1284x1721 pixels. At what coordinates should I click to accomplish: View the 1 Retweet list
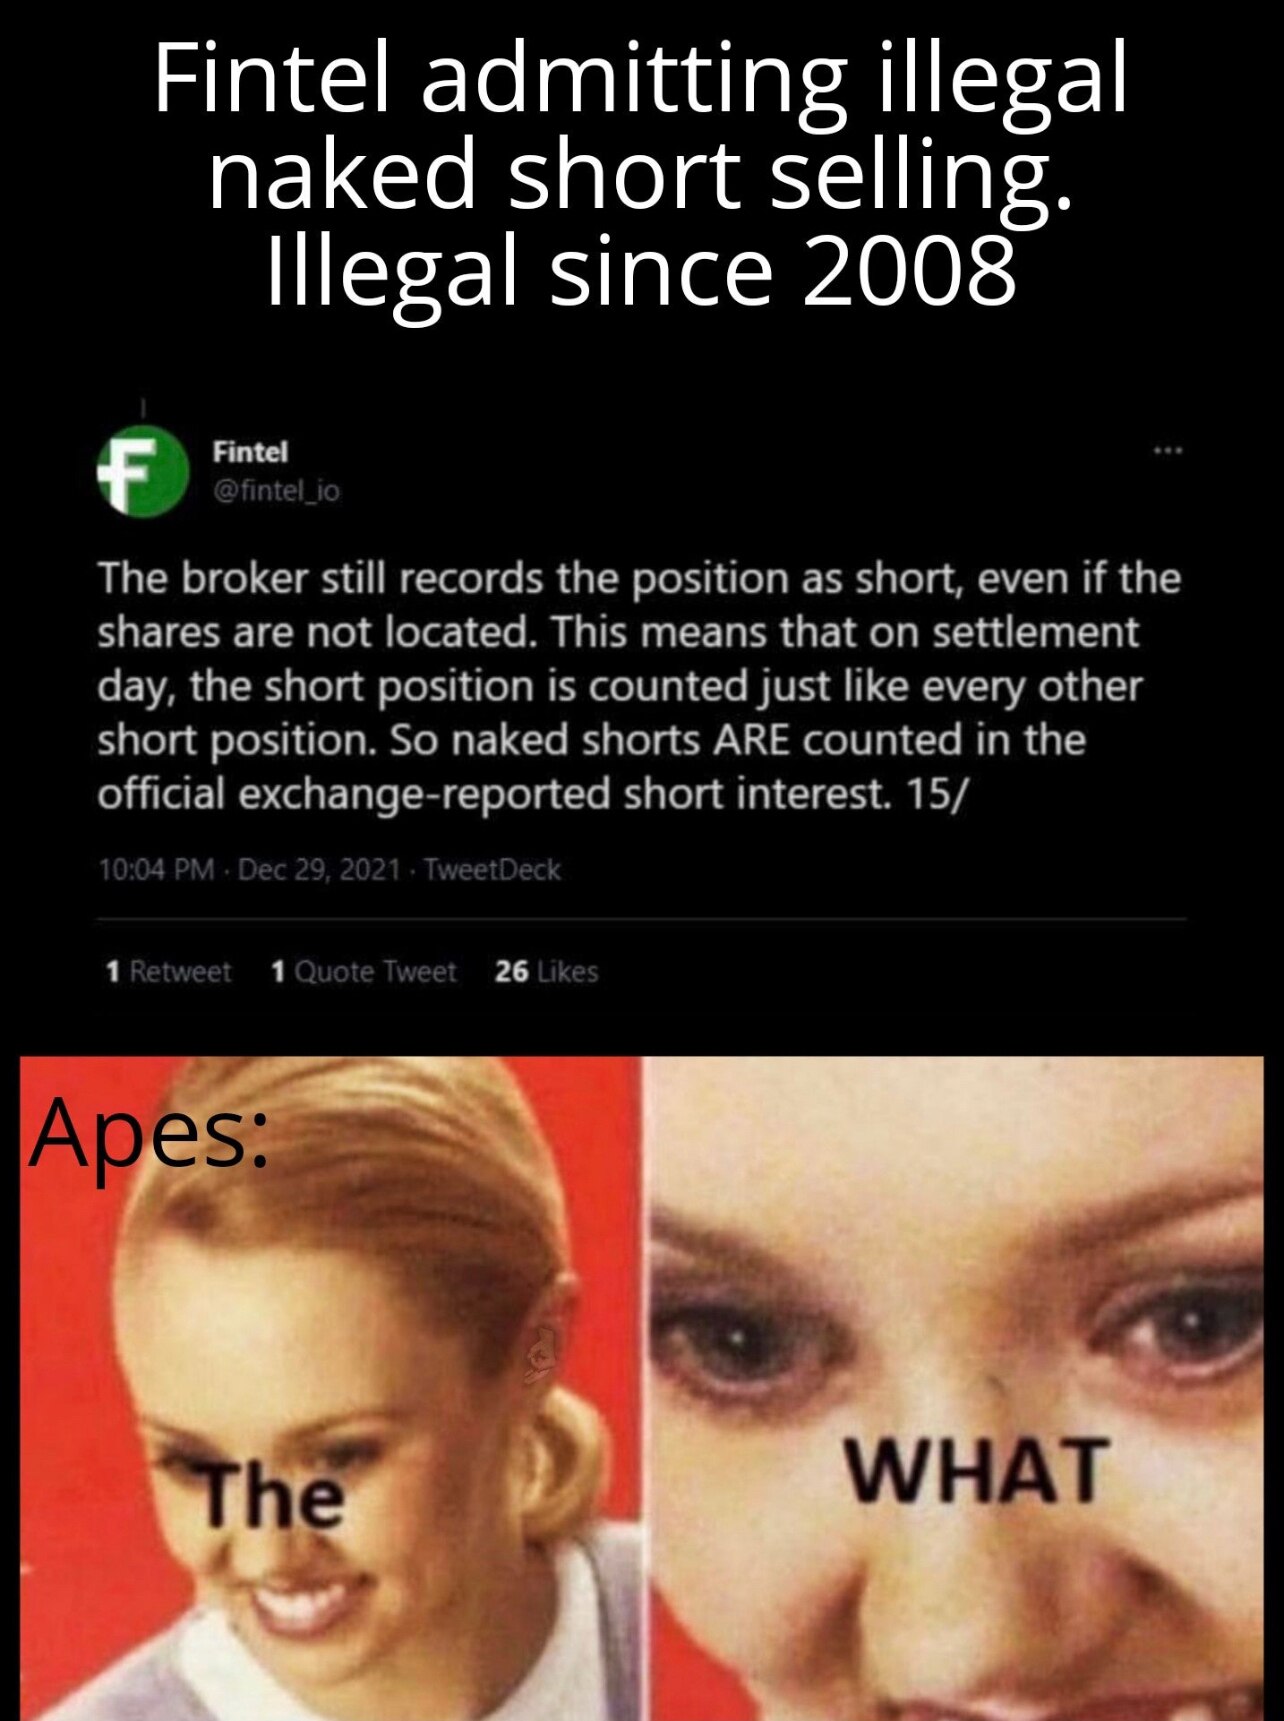[x=168, y=971]
